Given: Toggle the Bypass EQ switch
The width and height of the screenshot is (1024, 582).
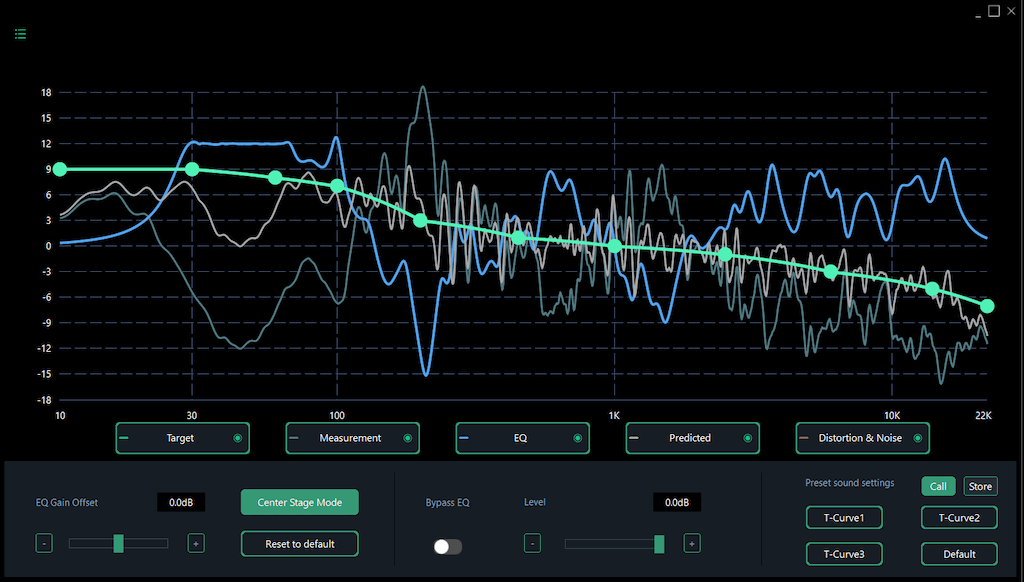Looking at the screenshot, I should (447, 546).
